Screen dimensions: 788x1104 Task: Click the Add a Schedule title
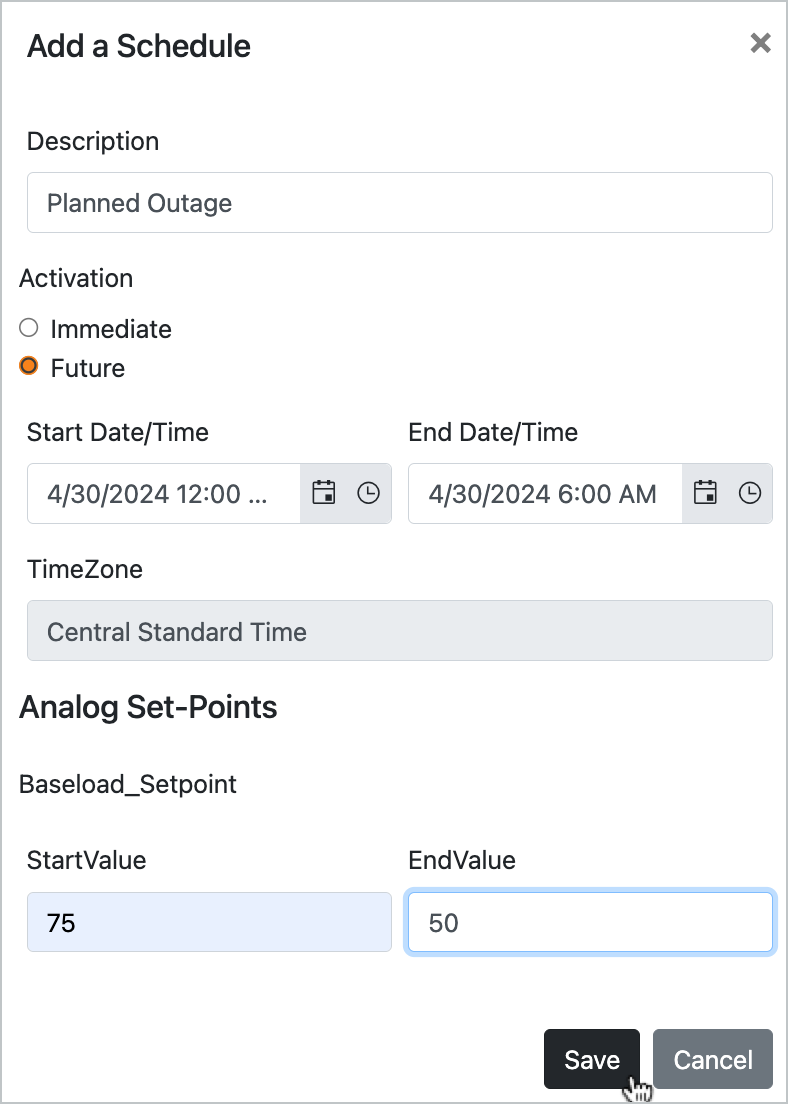coord(139,46)
